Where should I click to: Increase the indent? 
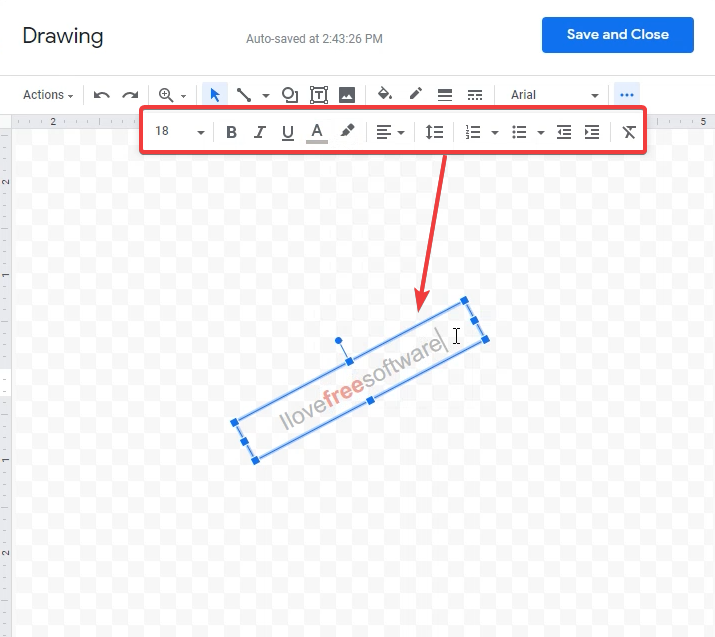(x=592, y=132)
